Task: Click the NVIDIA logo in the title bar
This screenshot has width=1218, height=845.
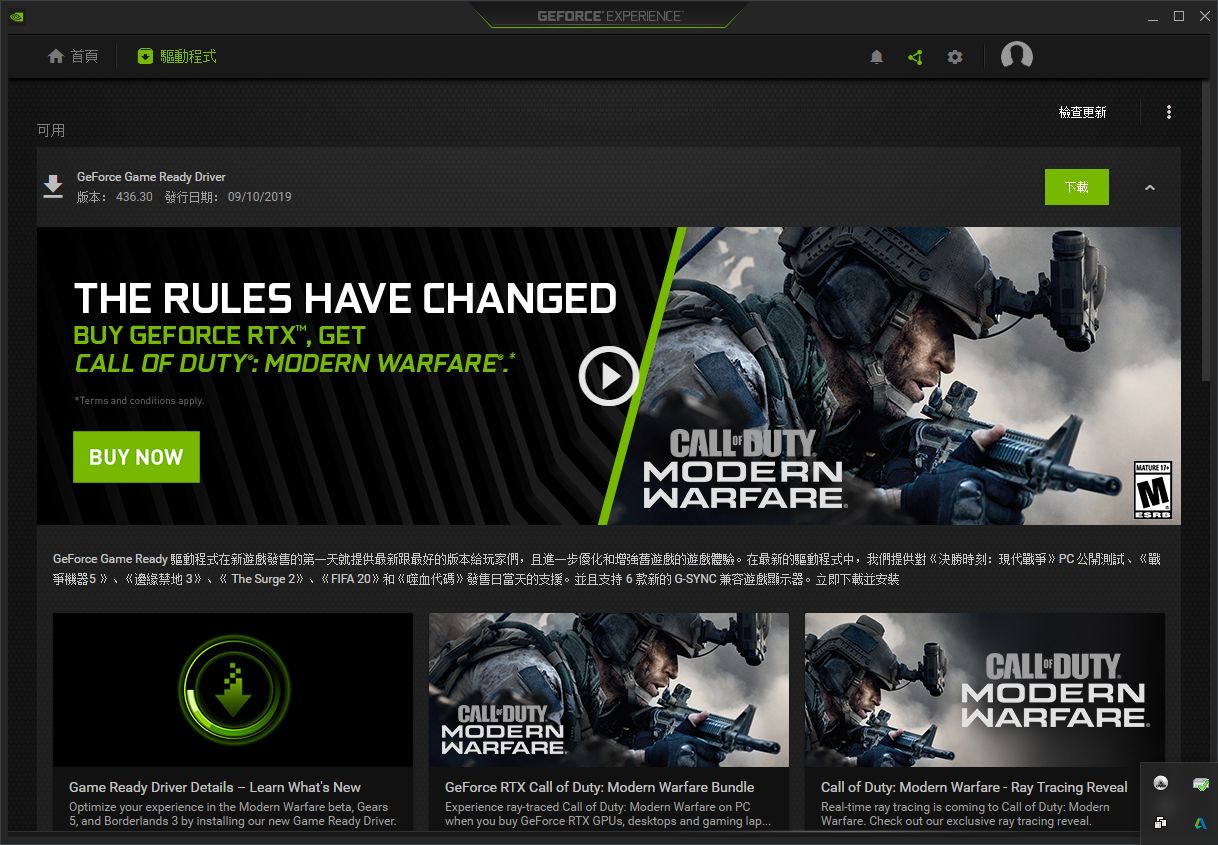Action: 16,16
